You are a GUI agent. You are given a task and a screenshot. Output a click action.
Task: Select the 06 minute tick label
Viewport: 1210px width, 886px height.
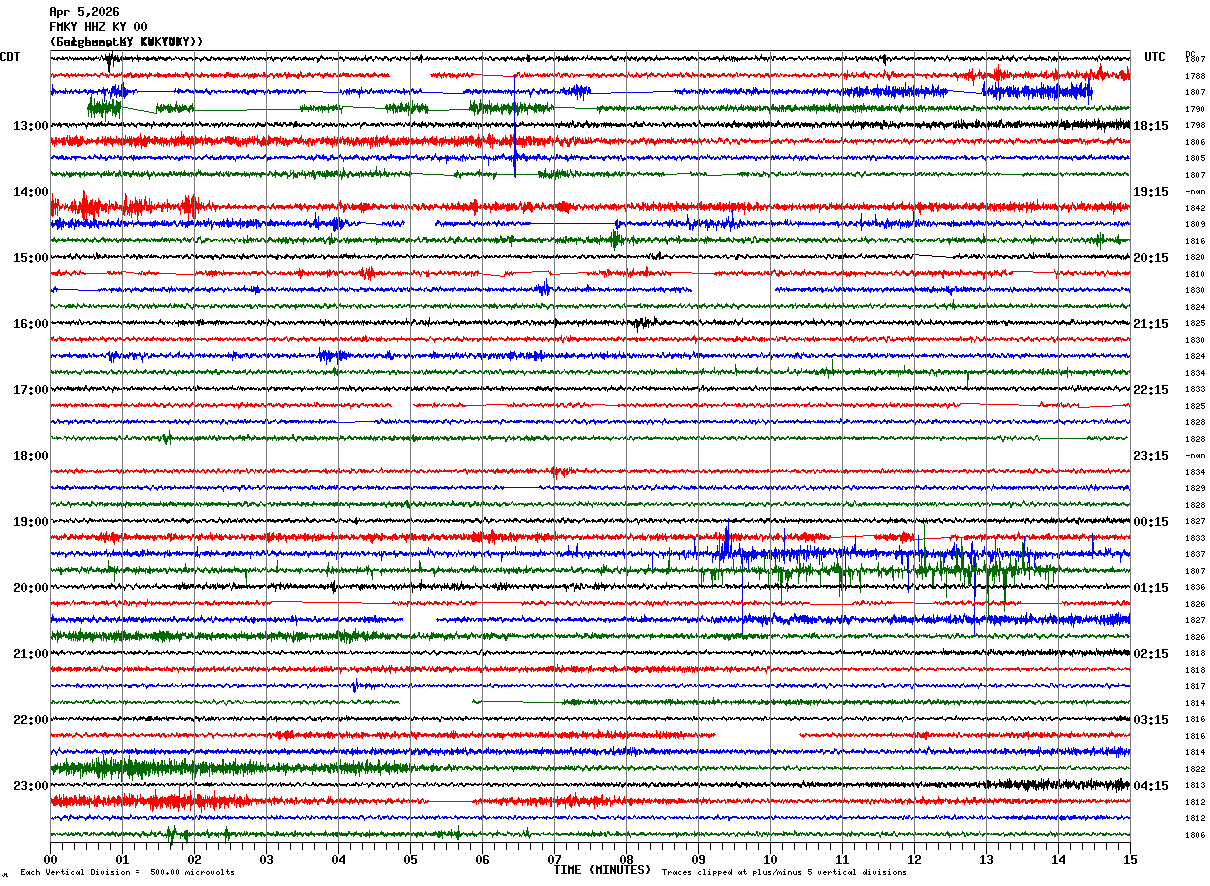click(x=482, y=859)
